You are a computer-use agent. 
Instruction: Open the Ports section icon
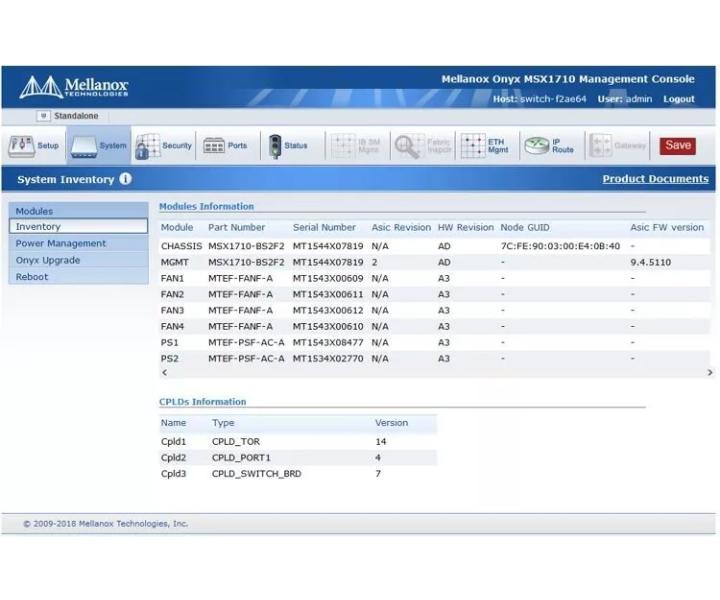pos(214,146)
